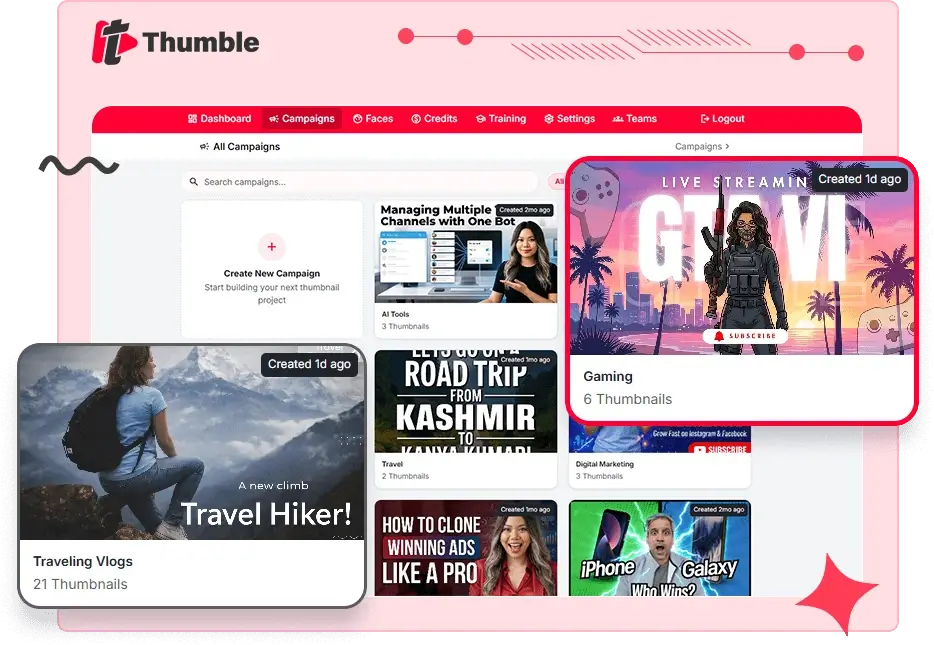Click the Thumble logo icon
The width and height of the screenshot is (934, 645).
coord(114,42)
